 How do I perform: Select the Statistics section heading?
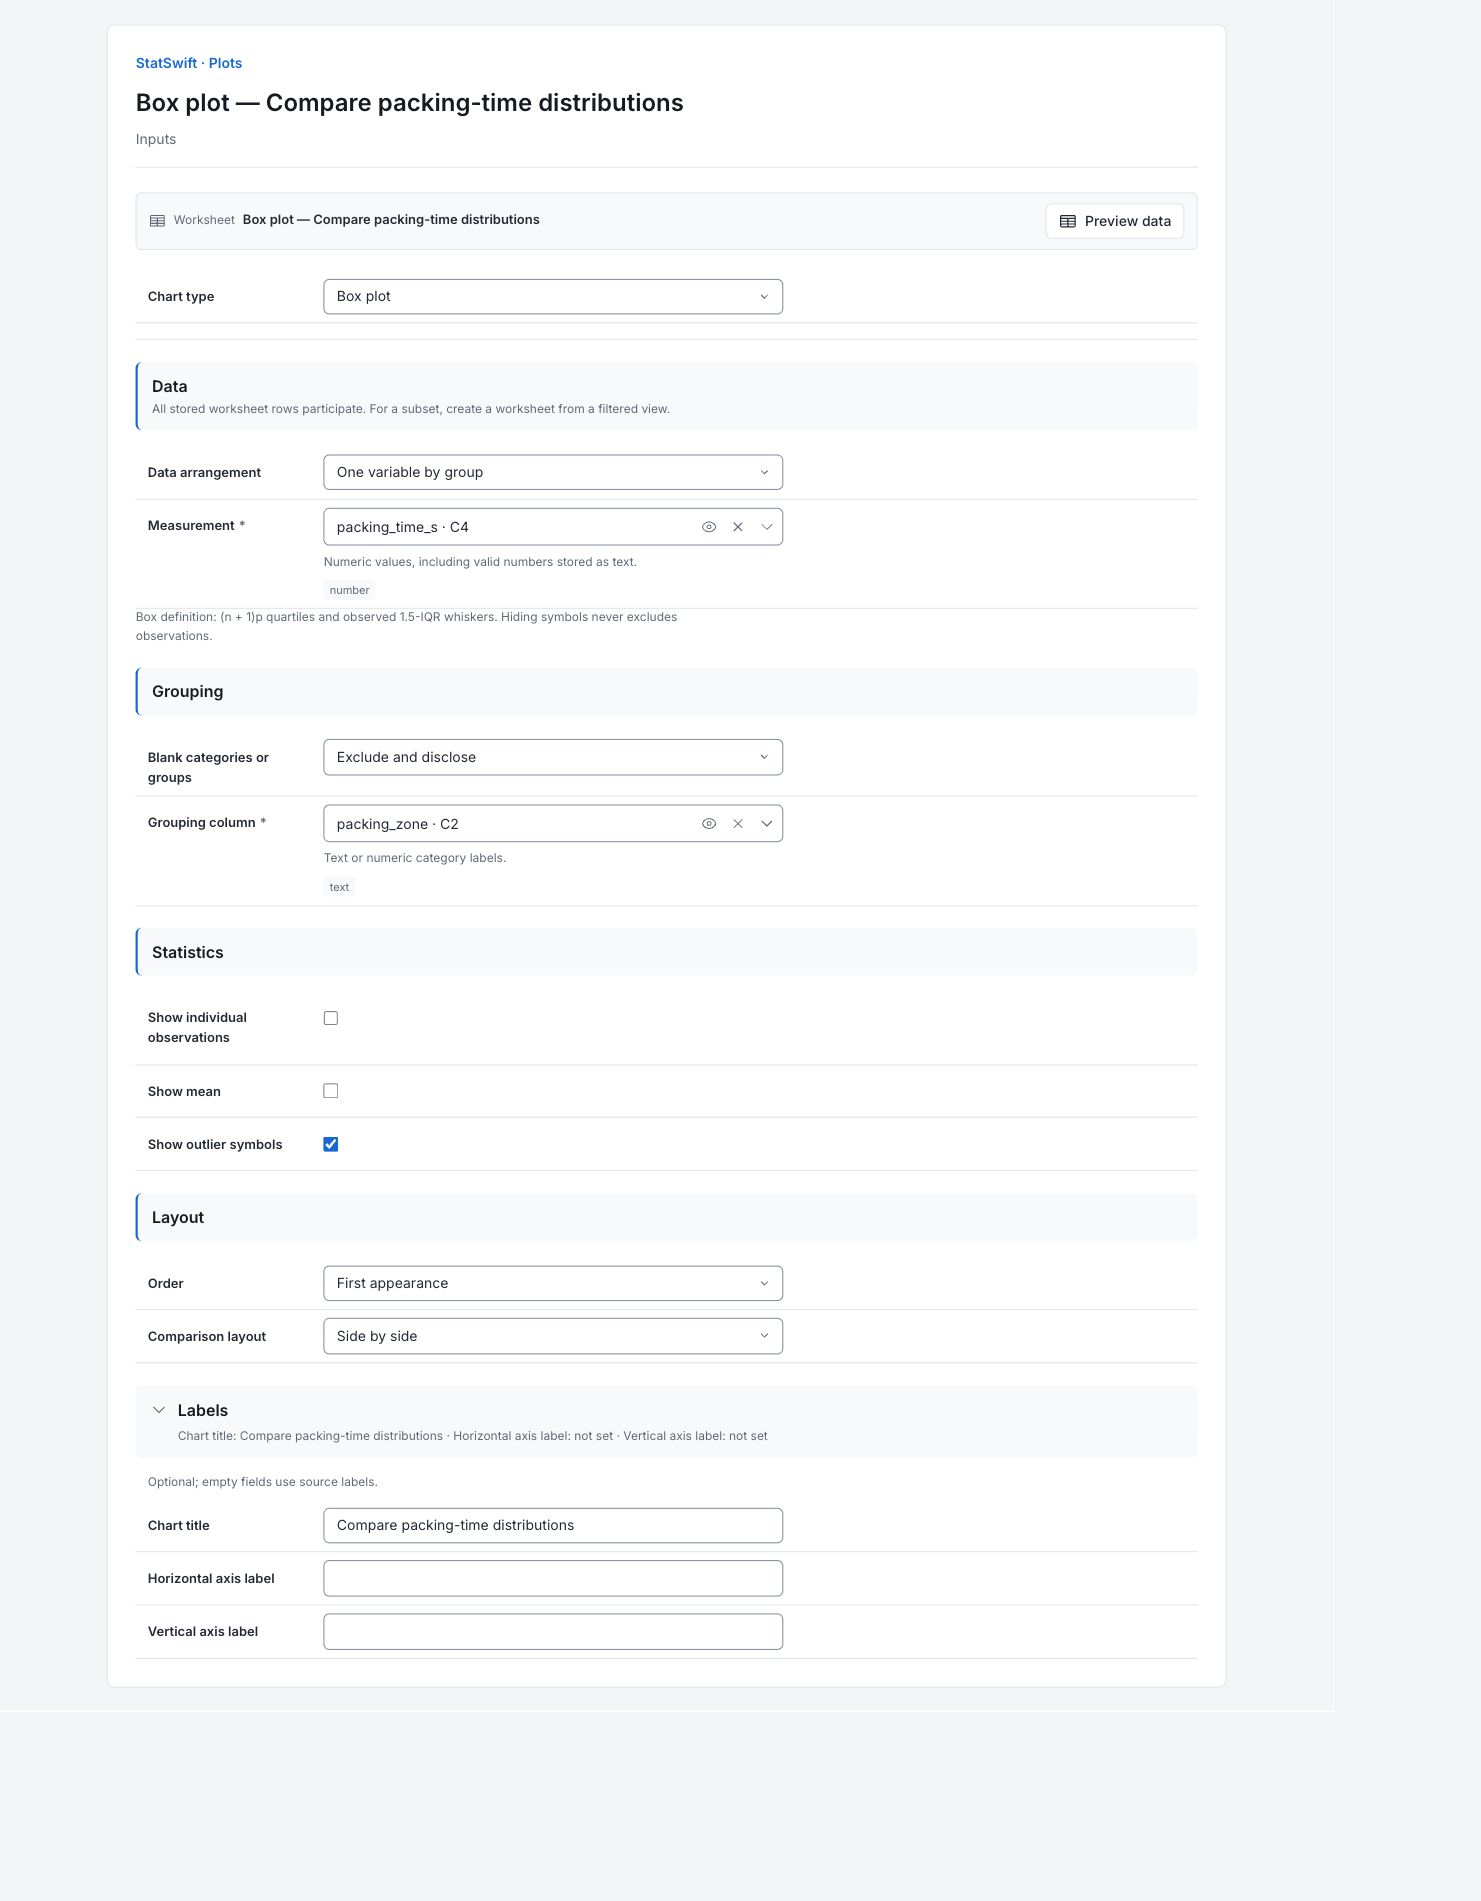pyautogui.click(x=188, y=952)
